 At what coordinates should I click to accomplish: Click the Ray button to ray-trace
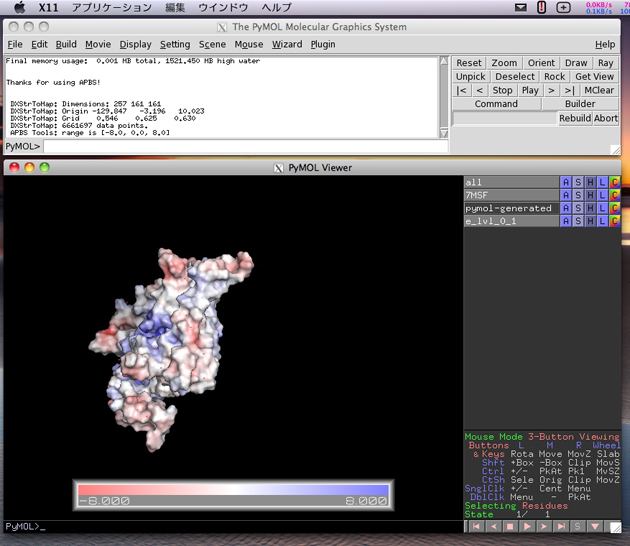(x=605, y=63)
